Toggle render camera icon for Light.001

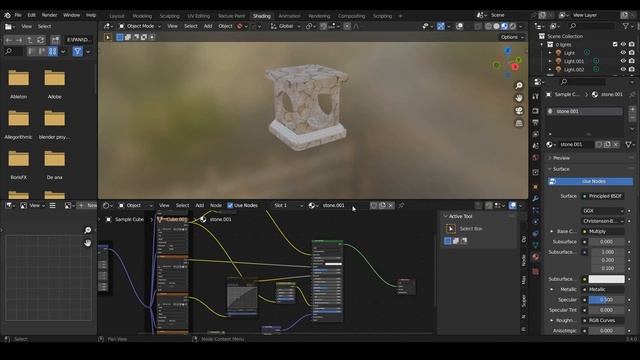pos(632,61)
